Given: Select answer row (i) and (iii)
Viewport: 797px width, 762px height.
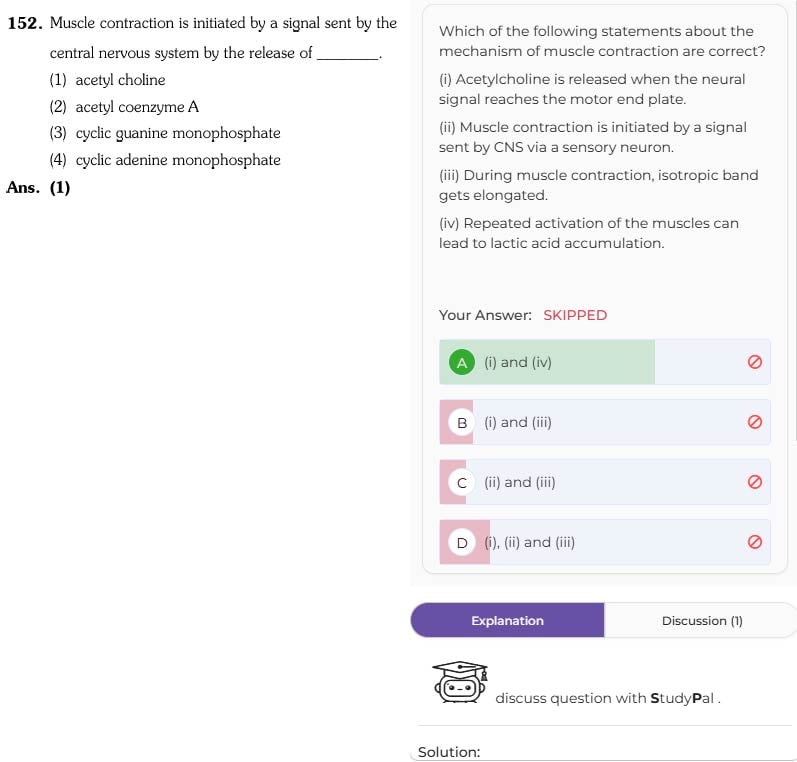Looking at the screenshot, I should pos(604,422).
